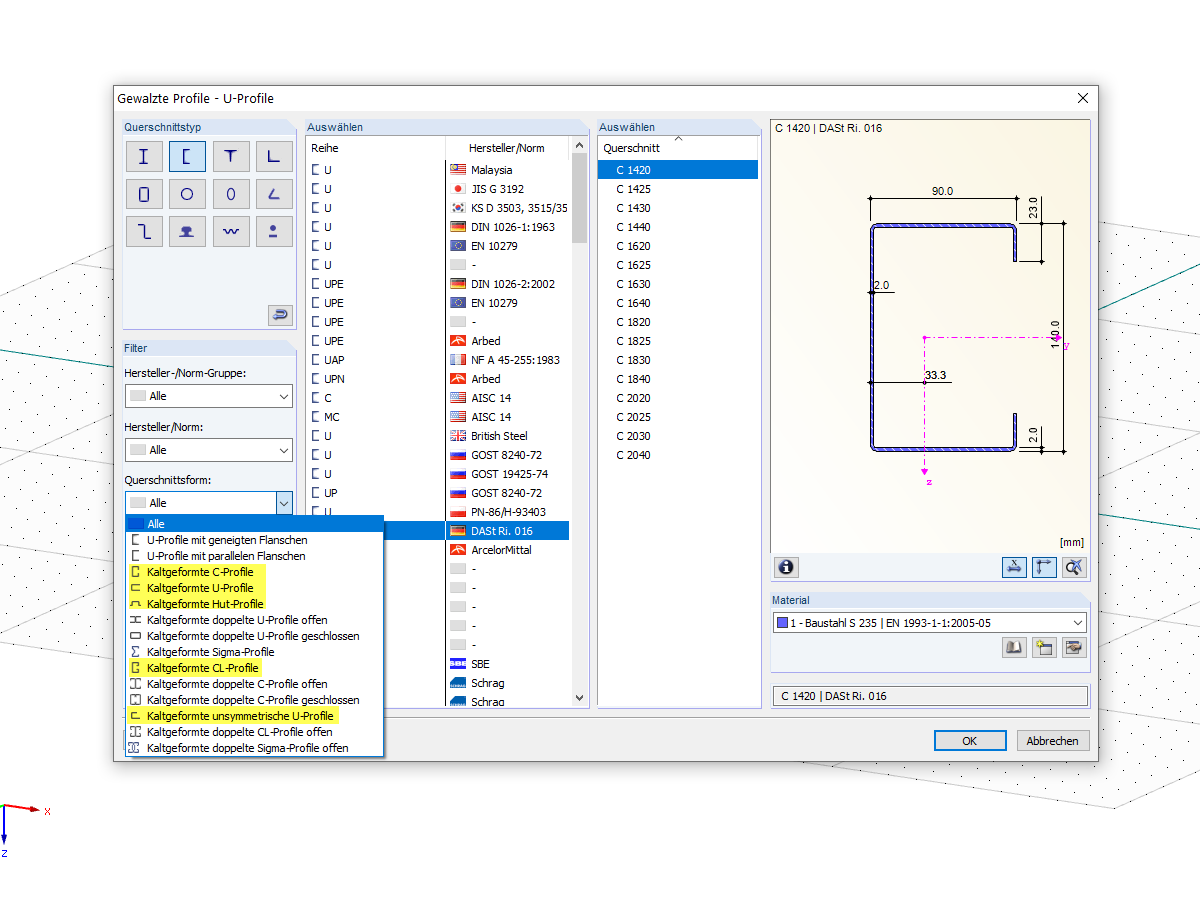Open the Hersteller-/Norm-Gruppe dropdown
The width and height of the screenshot is (1200, 900).
tap(209, 396)
